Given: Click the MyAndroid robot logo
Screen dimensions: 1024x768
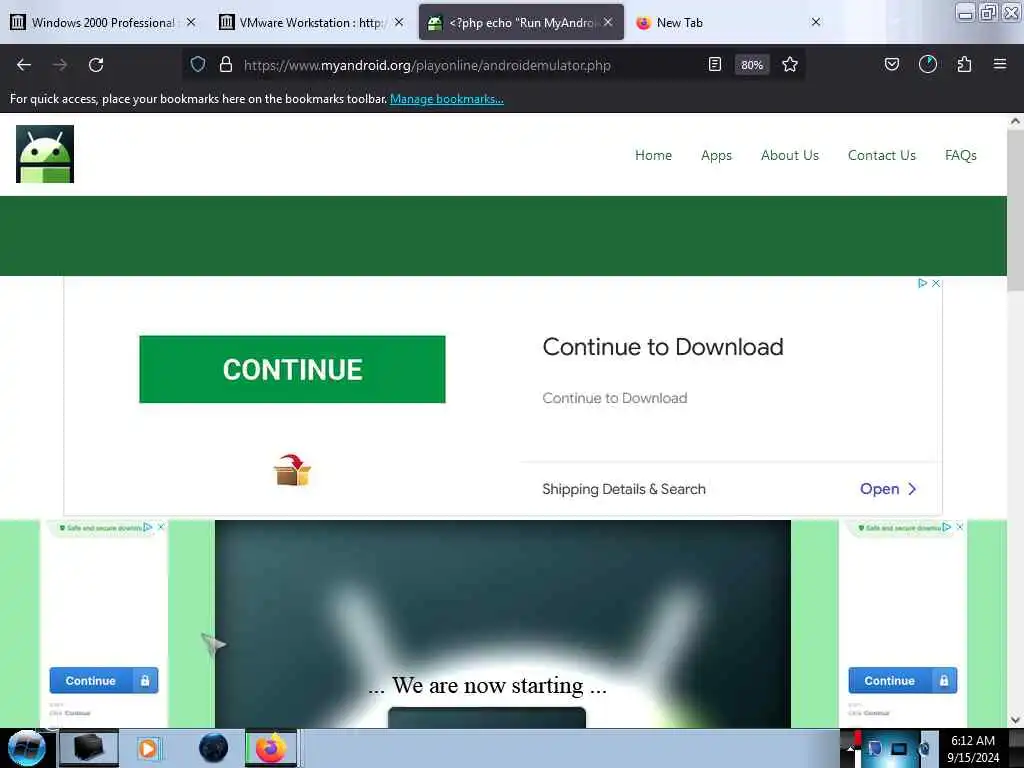Looking at the screenshot, I should point(45,154).
